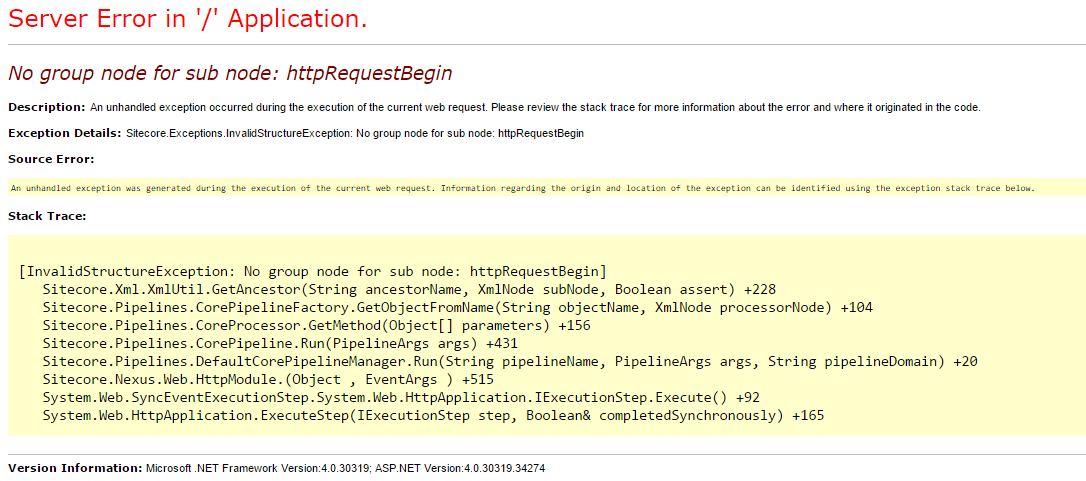The image size is (1086, 481).
Task: Click the 'CorePipeline.Run(PipelineArgs args)' line
Action: pyautogui.click(x=280, y=343)
